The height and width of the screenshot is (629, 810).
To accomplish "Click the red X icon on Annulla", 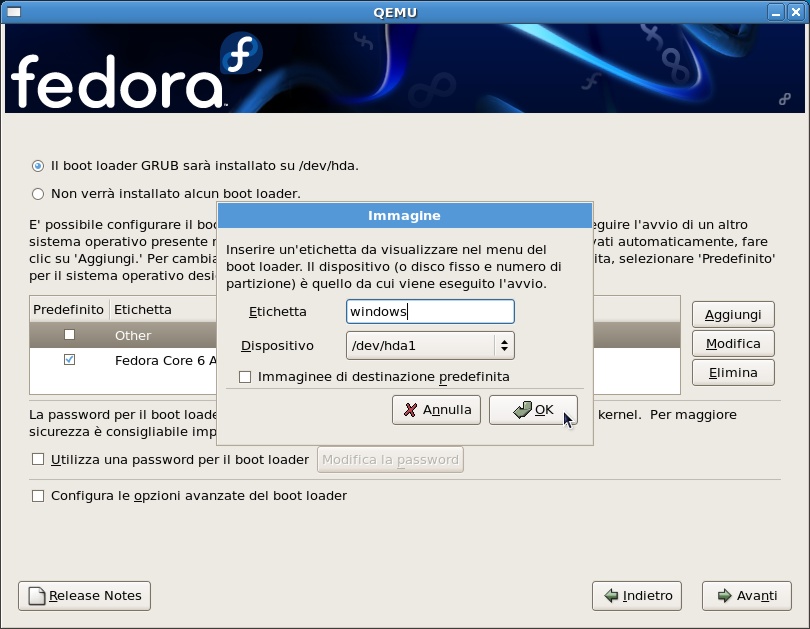I will coord(410,410).
